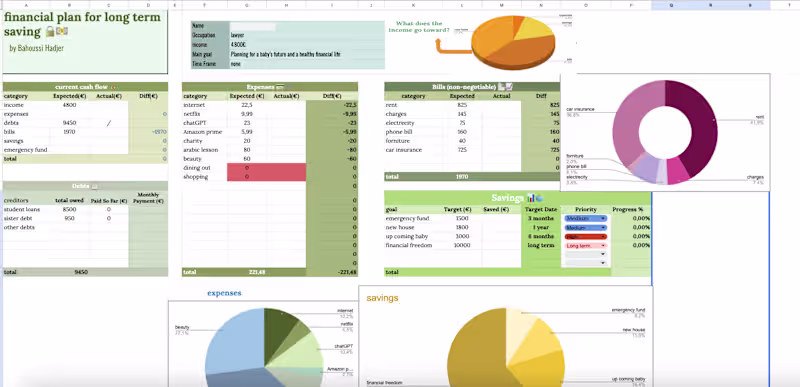
Task: Select the bills Diff cell '-1970' in cash flow
Action: point(147,132)
